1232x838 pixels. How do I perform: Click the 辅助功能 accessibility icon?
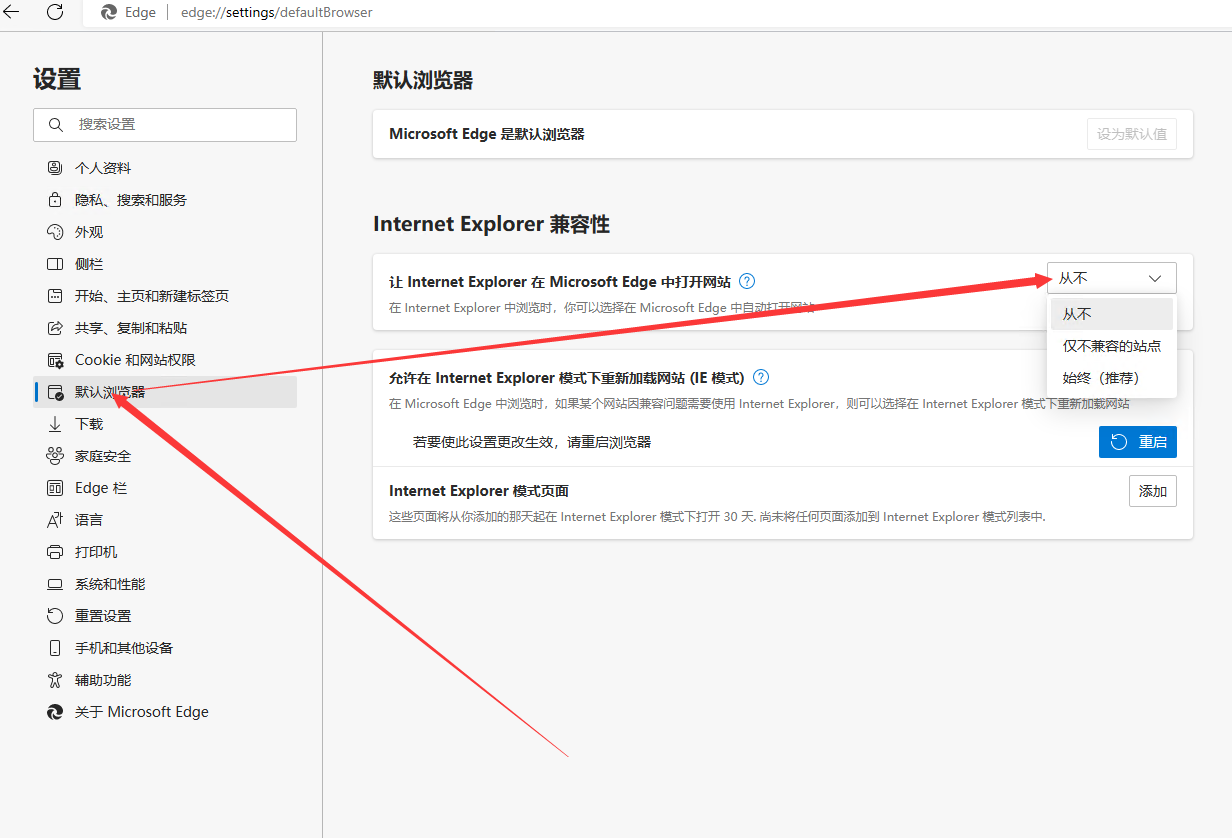point(55,680)
